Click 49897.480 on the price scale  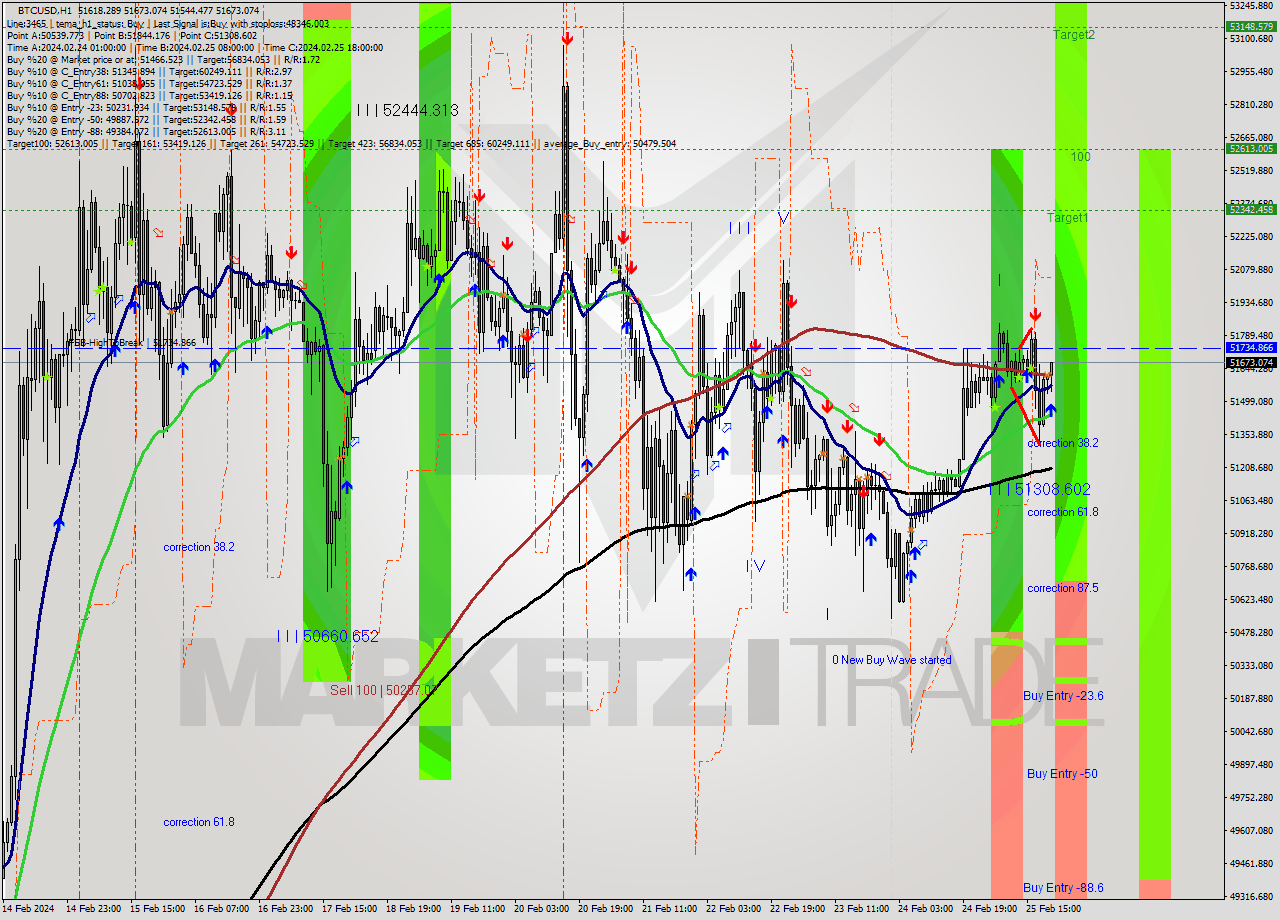point(1252,764)
